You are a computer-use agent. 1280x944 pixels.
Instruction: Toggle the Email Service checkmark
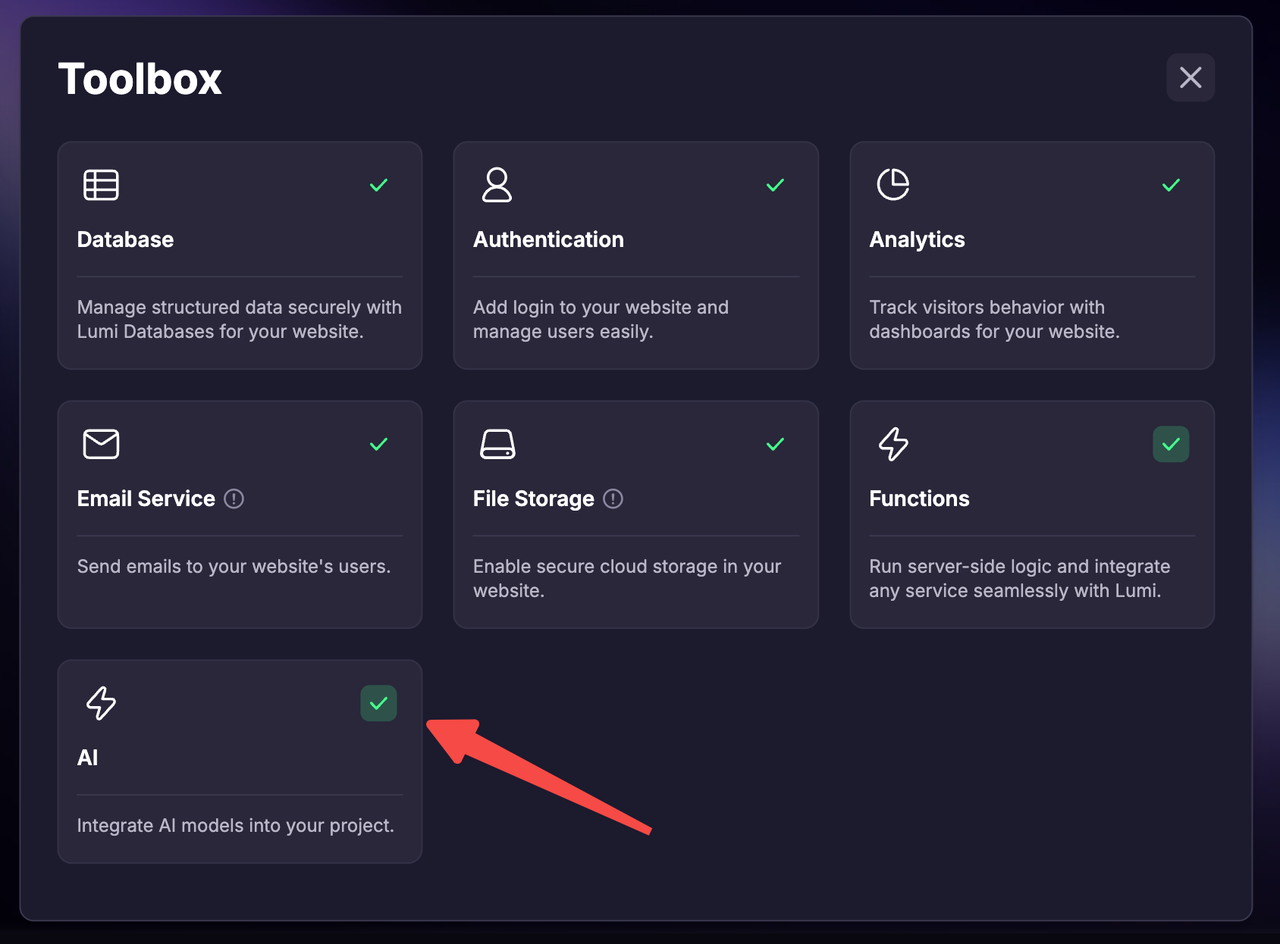378,444
